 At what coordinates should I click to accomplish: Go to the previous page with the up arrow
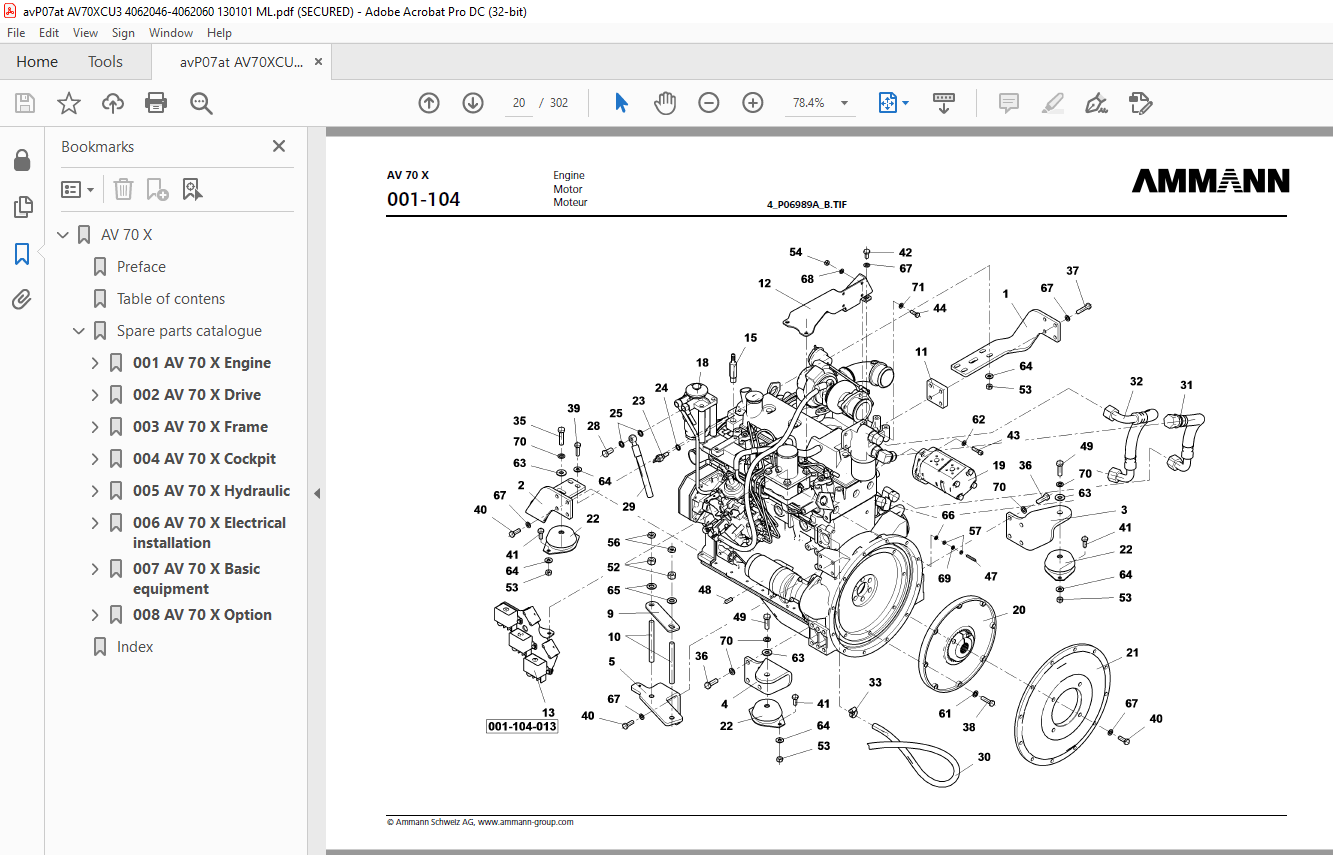[429, 103]
